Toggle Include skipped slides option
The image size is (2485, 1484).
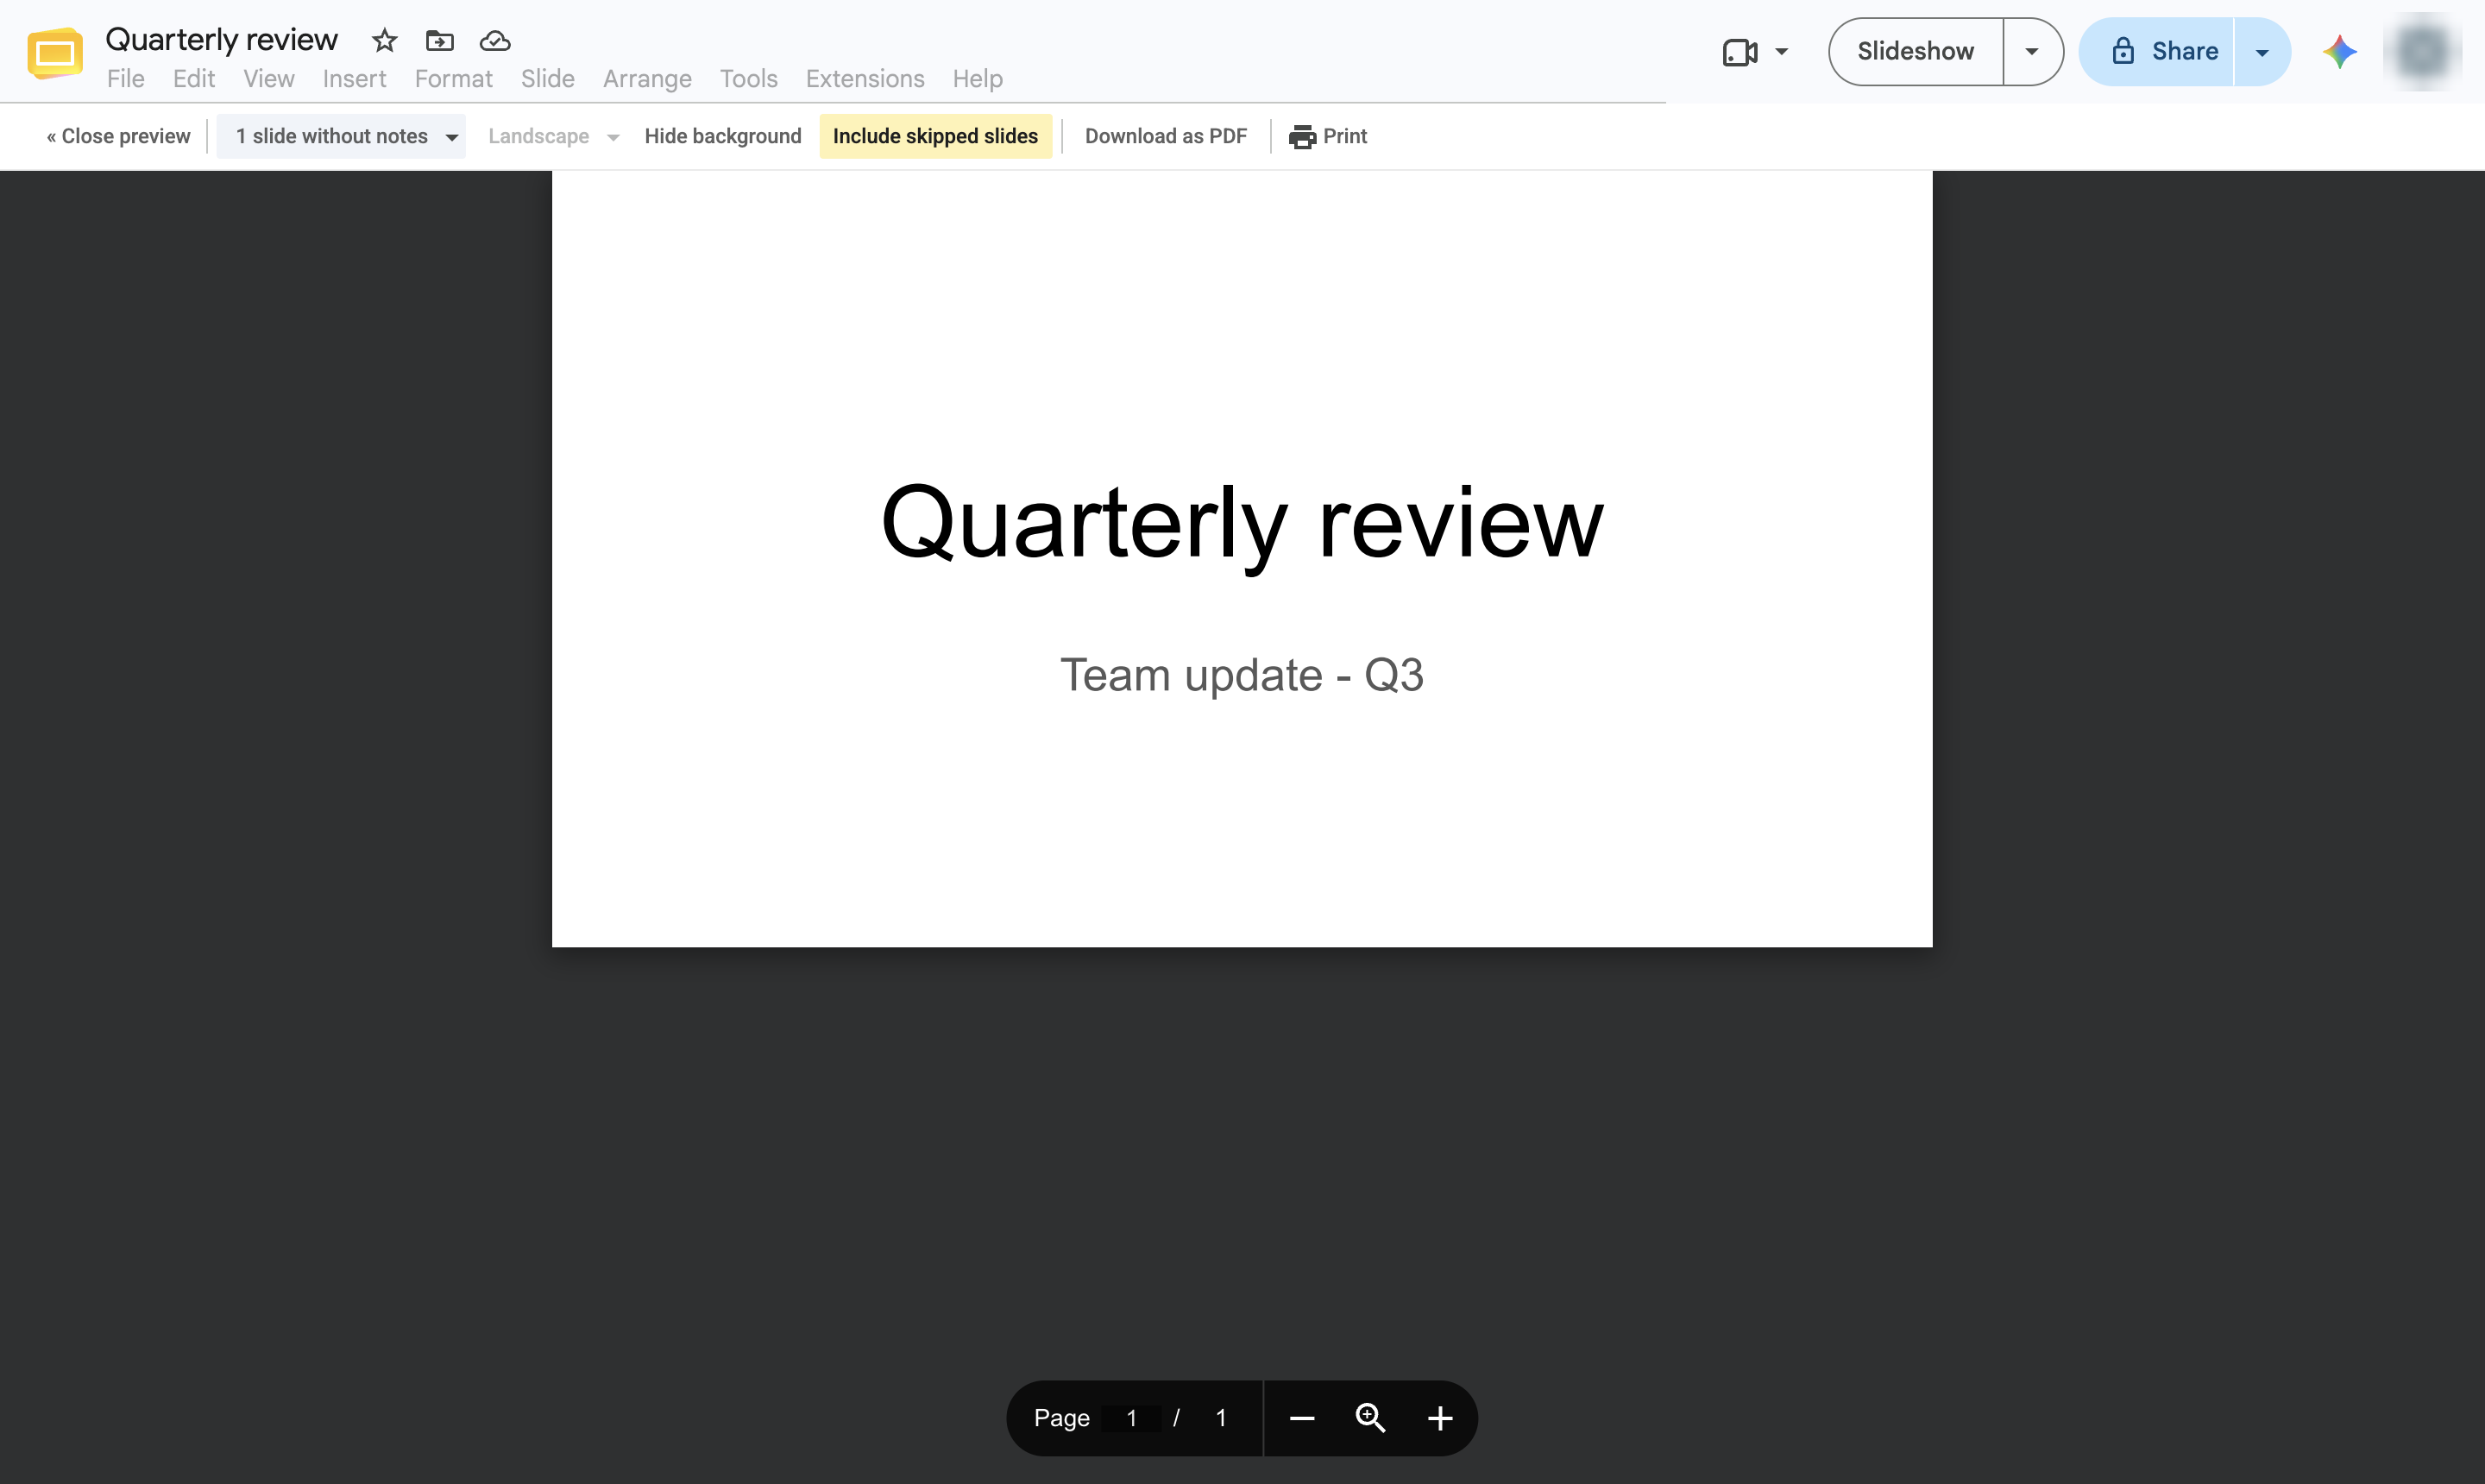(935, 136)
